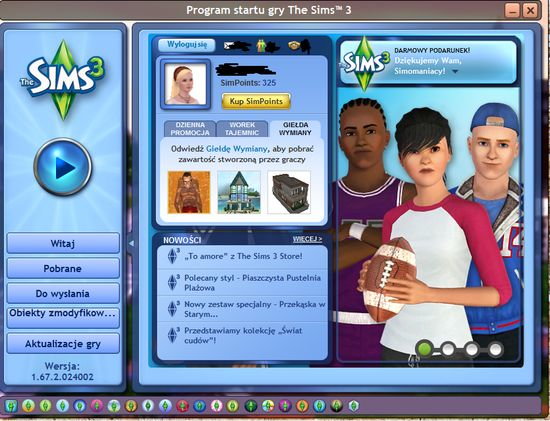
Task: Select the fourth carousel dot
Action: 495,349
